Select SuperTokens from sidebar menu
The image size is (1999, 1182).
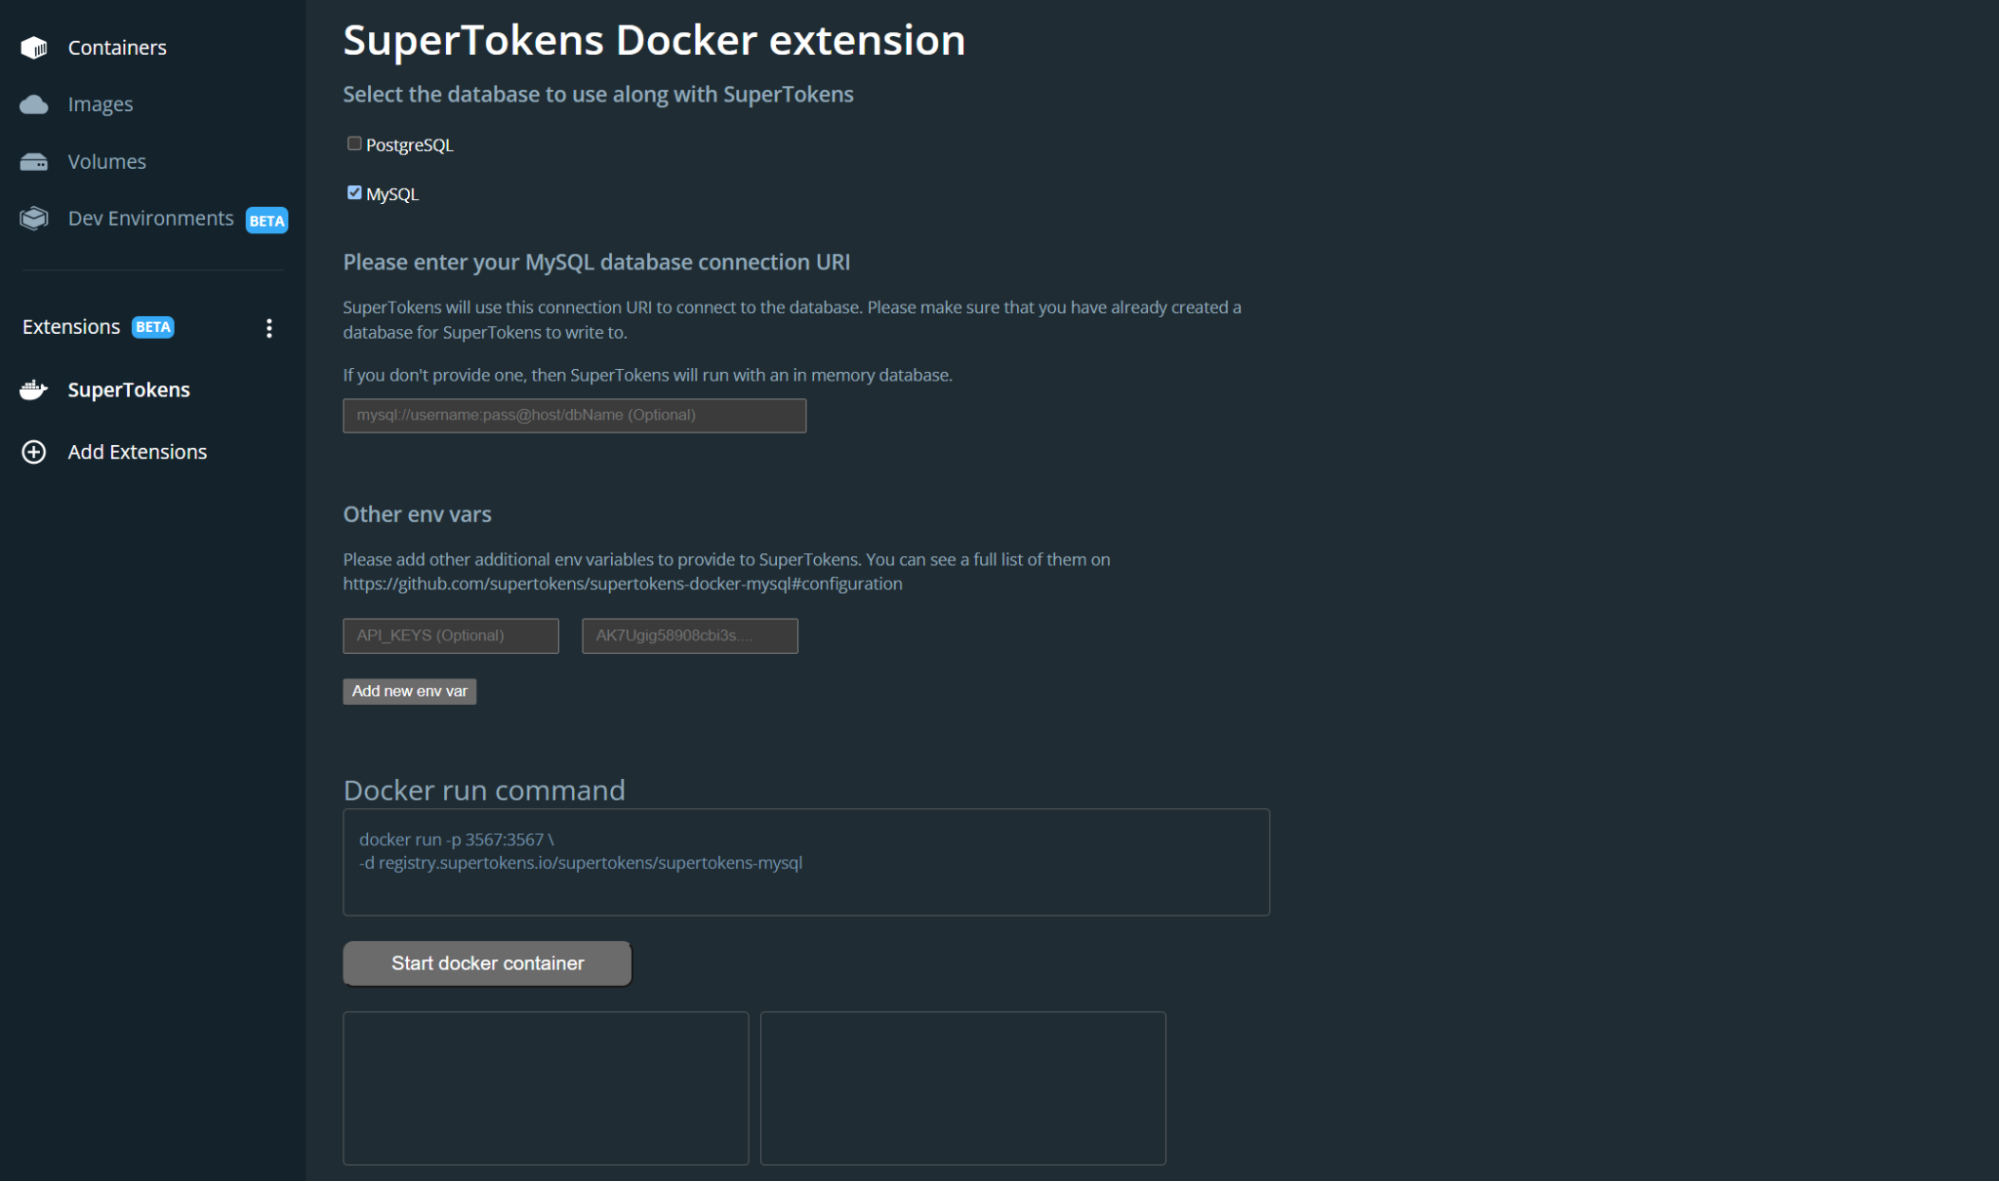click(129, 388)
